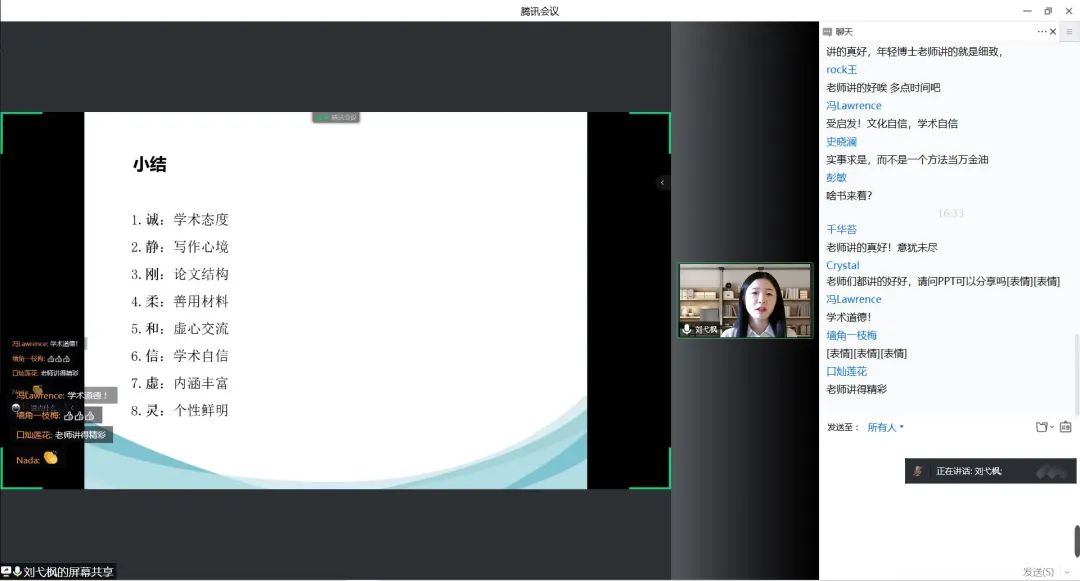Click the screen share icon at bottom-left
This screenshot has width=1080, height=581.
click(7, 572)
